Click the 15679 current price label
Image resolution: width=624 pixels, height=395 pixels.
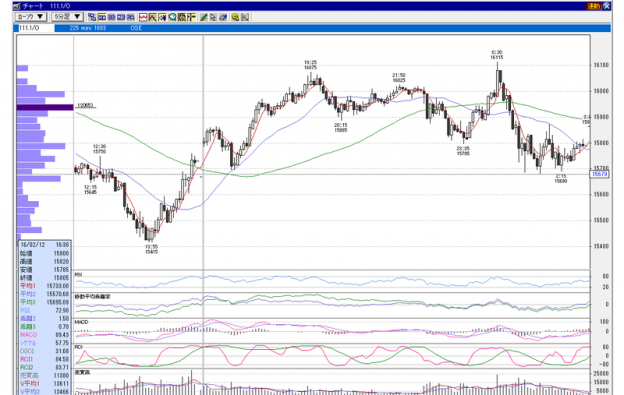coord(599,174)
